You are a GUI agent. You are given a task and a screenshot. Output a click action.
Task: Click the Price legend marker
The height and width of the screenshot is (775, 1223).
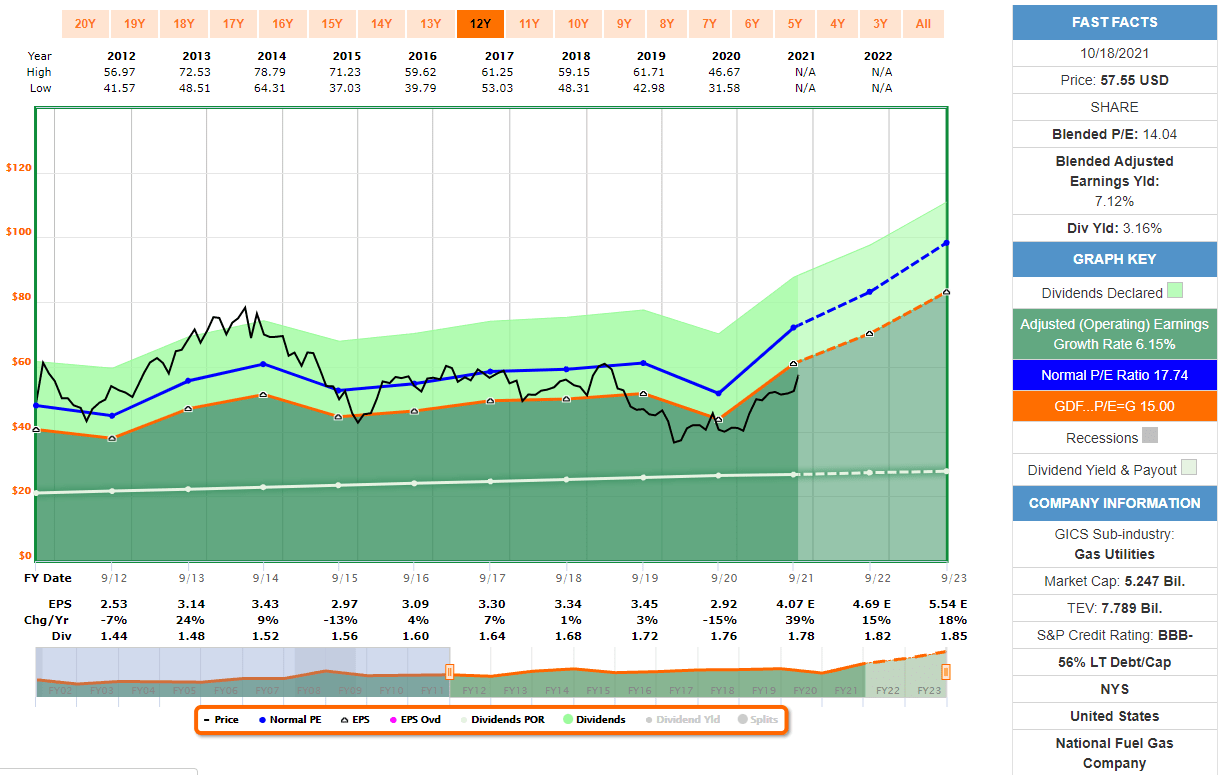point(221,719)
